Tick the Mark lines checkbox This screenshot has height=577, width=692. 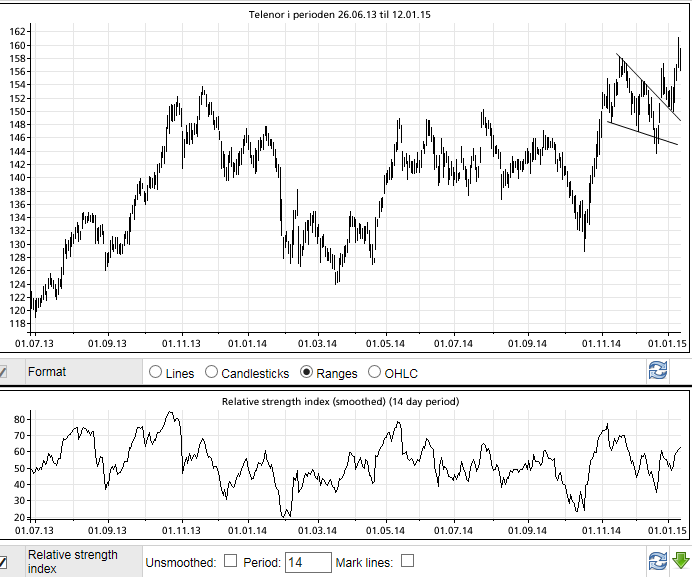tap(407, 562)
